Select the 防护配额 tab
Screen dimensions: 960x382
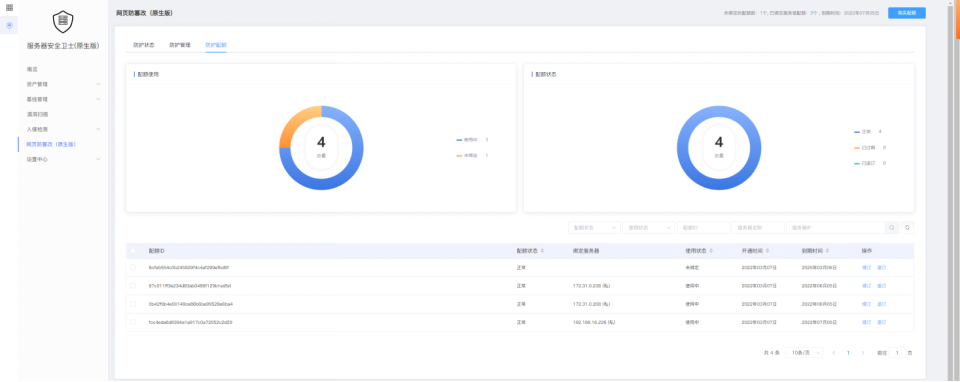(216, 45)
